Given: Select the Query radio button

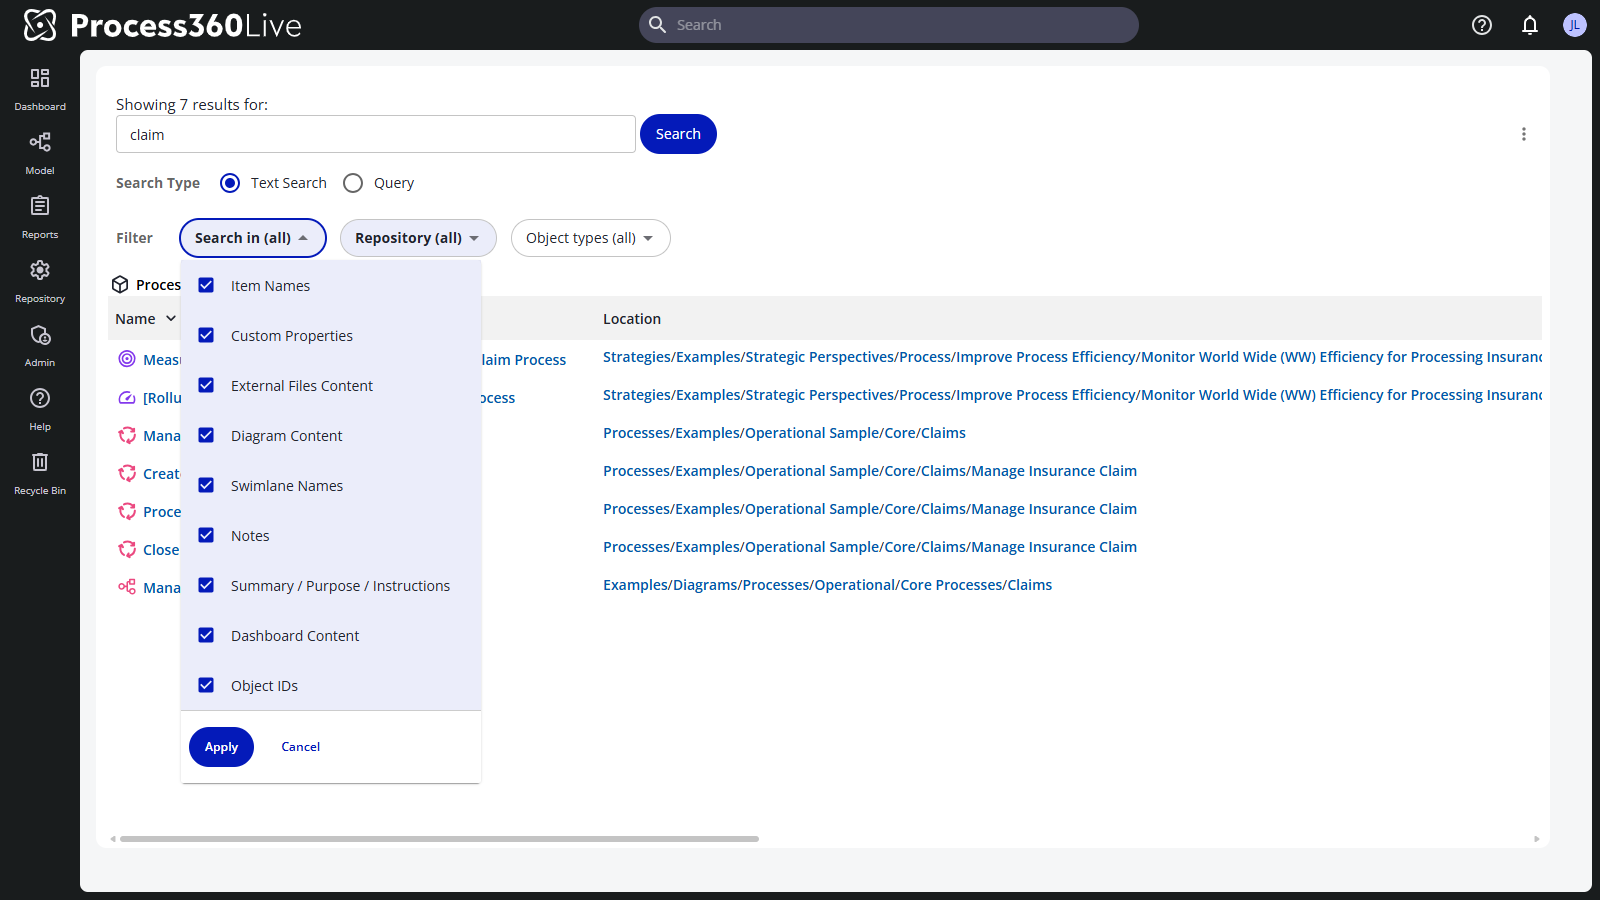Looking at the screenshot, I should 353,183.
